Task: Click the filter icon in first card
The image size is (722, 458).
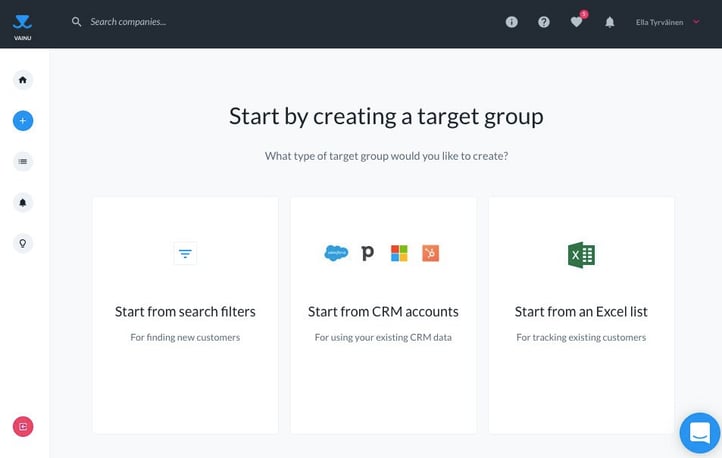Action: tap(185, 254)
